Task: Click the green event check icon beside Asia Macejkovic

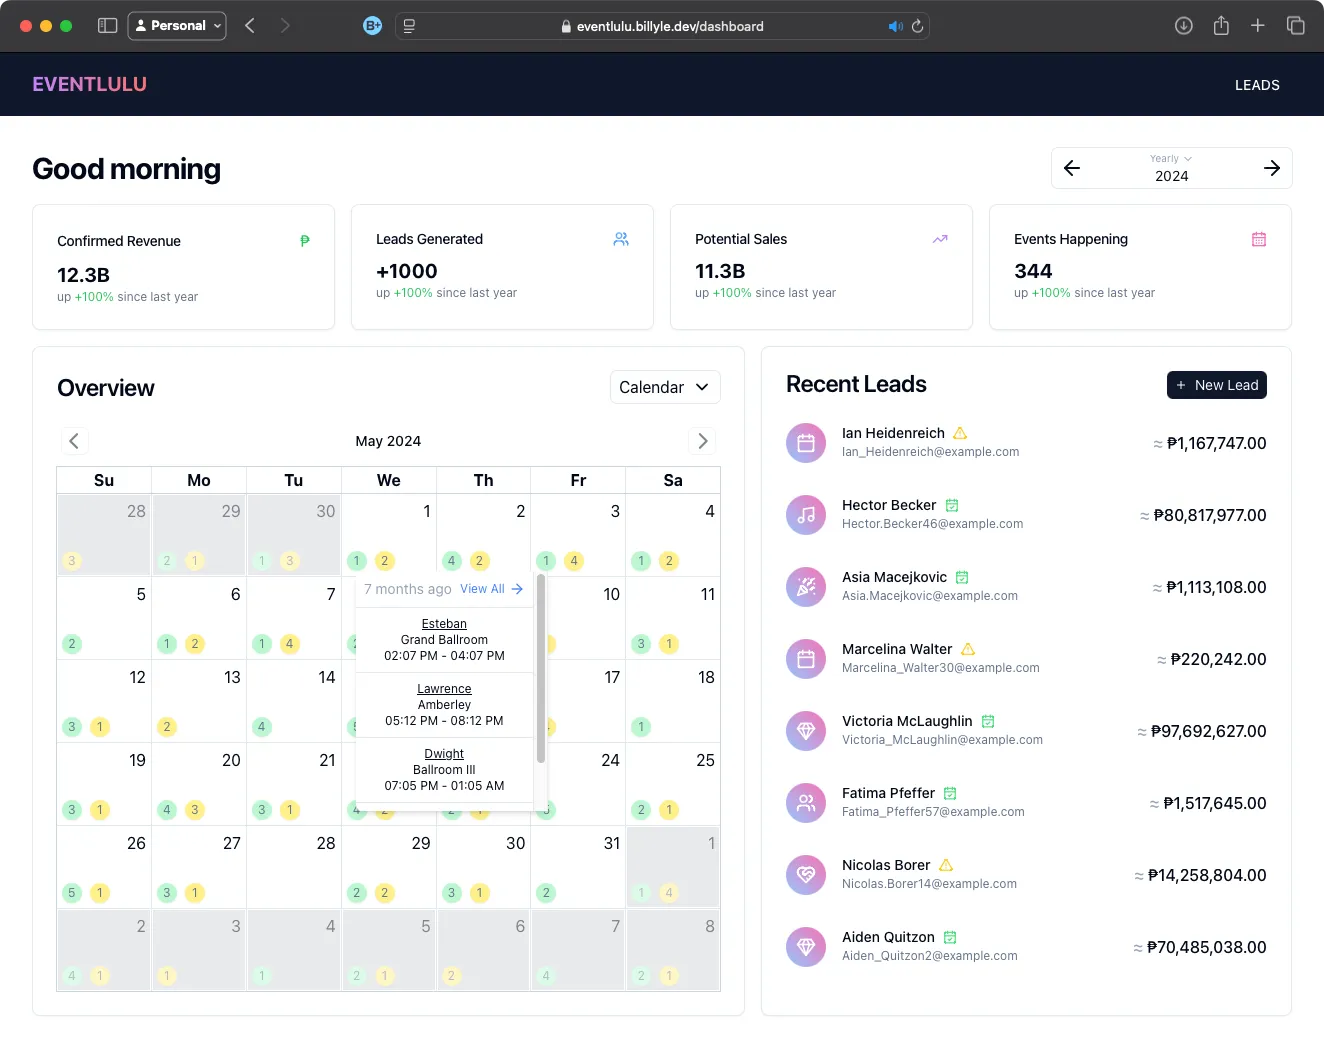Action: [961, 577]
